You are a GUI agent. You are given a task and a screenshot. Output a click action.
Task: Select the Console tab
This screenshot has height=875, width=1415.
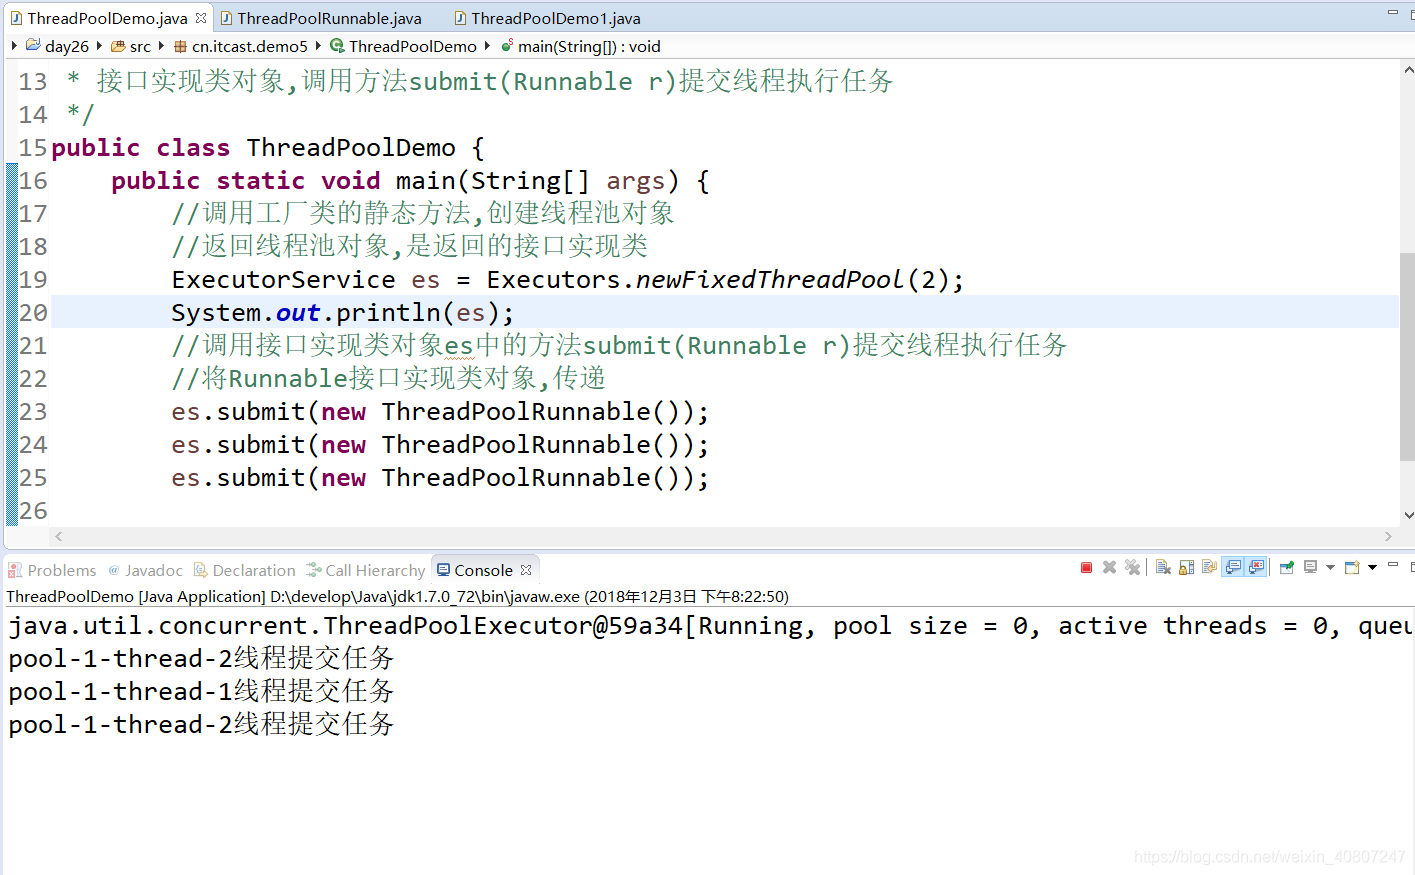pyautogui.click(x=483, y=570)
